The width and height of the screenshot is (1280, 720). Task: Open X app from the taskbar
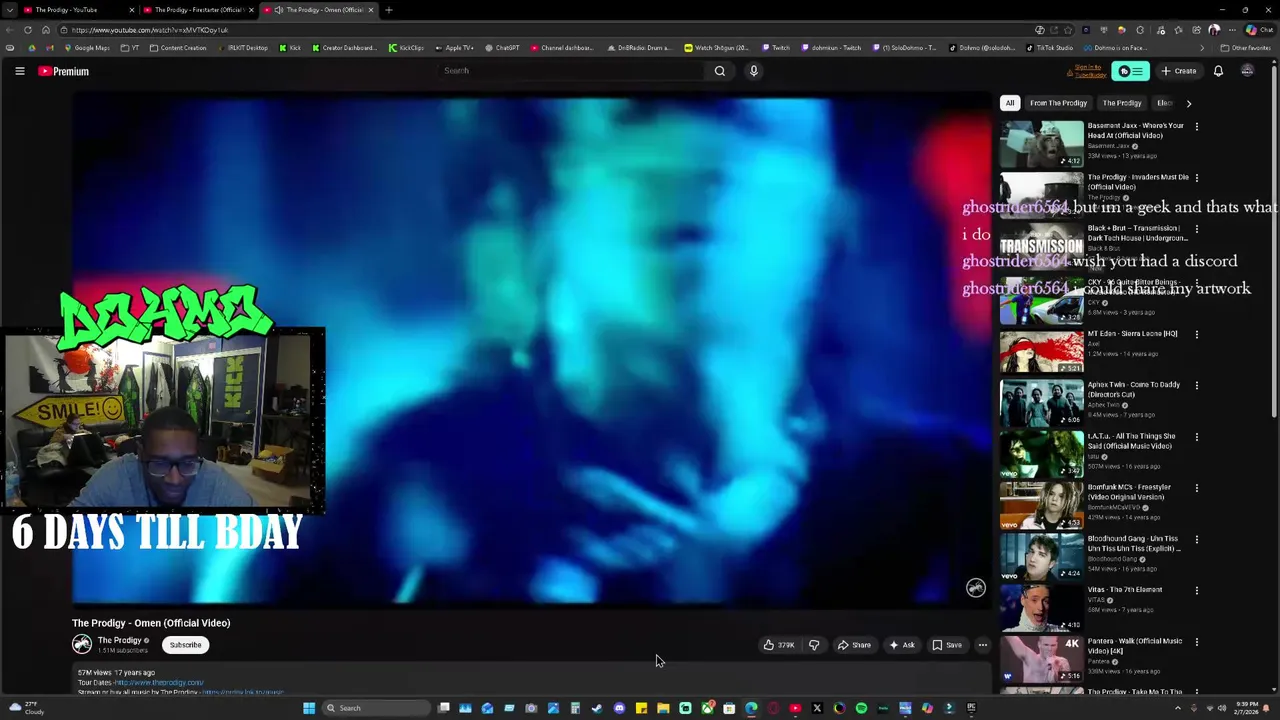click(817, 708)
